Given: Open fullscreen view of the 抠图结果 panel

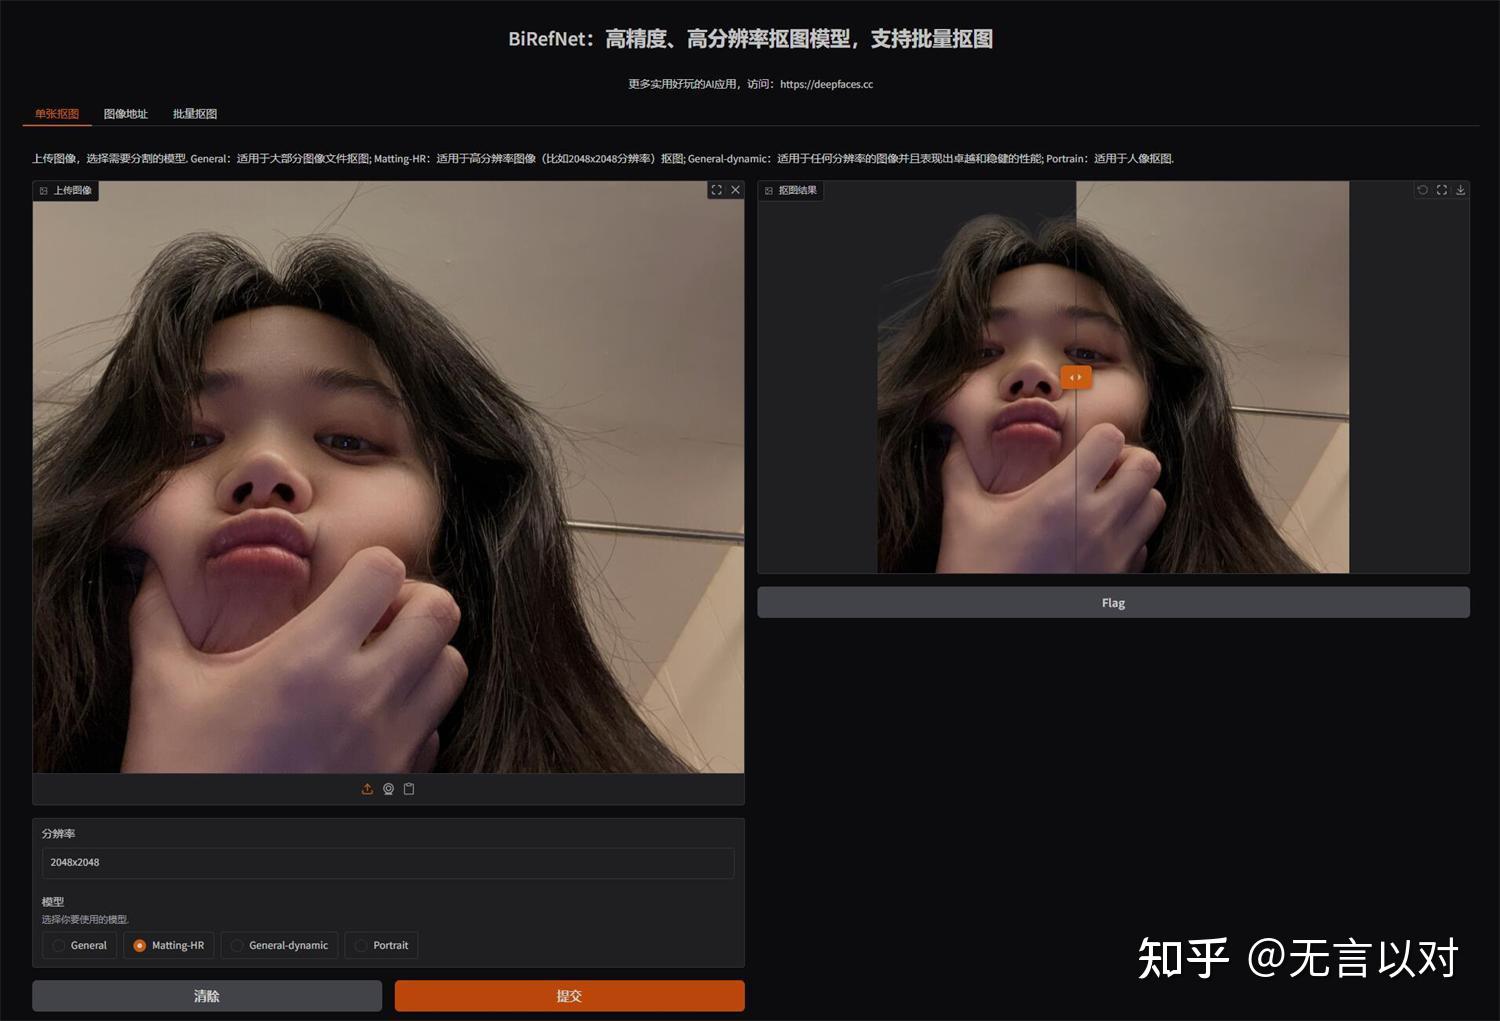Looking at the screenshot, I should tap(1441, 189).
